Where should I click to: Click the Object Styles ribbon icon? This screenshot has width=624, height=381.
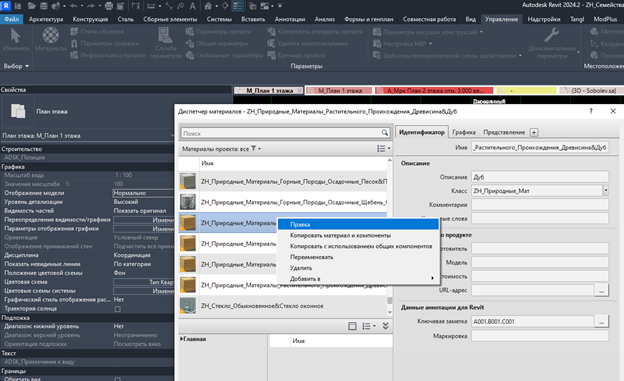coord(74,31)
